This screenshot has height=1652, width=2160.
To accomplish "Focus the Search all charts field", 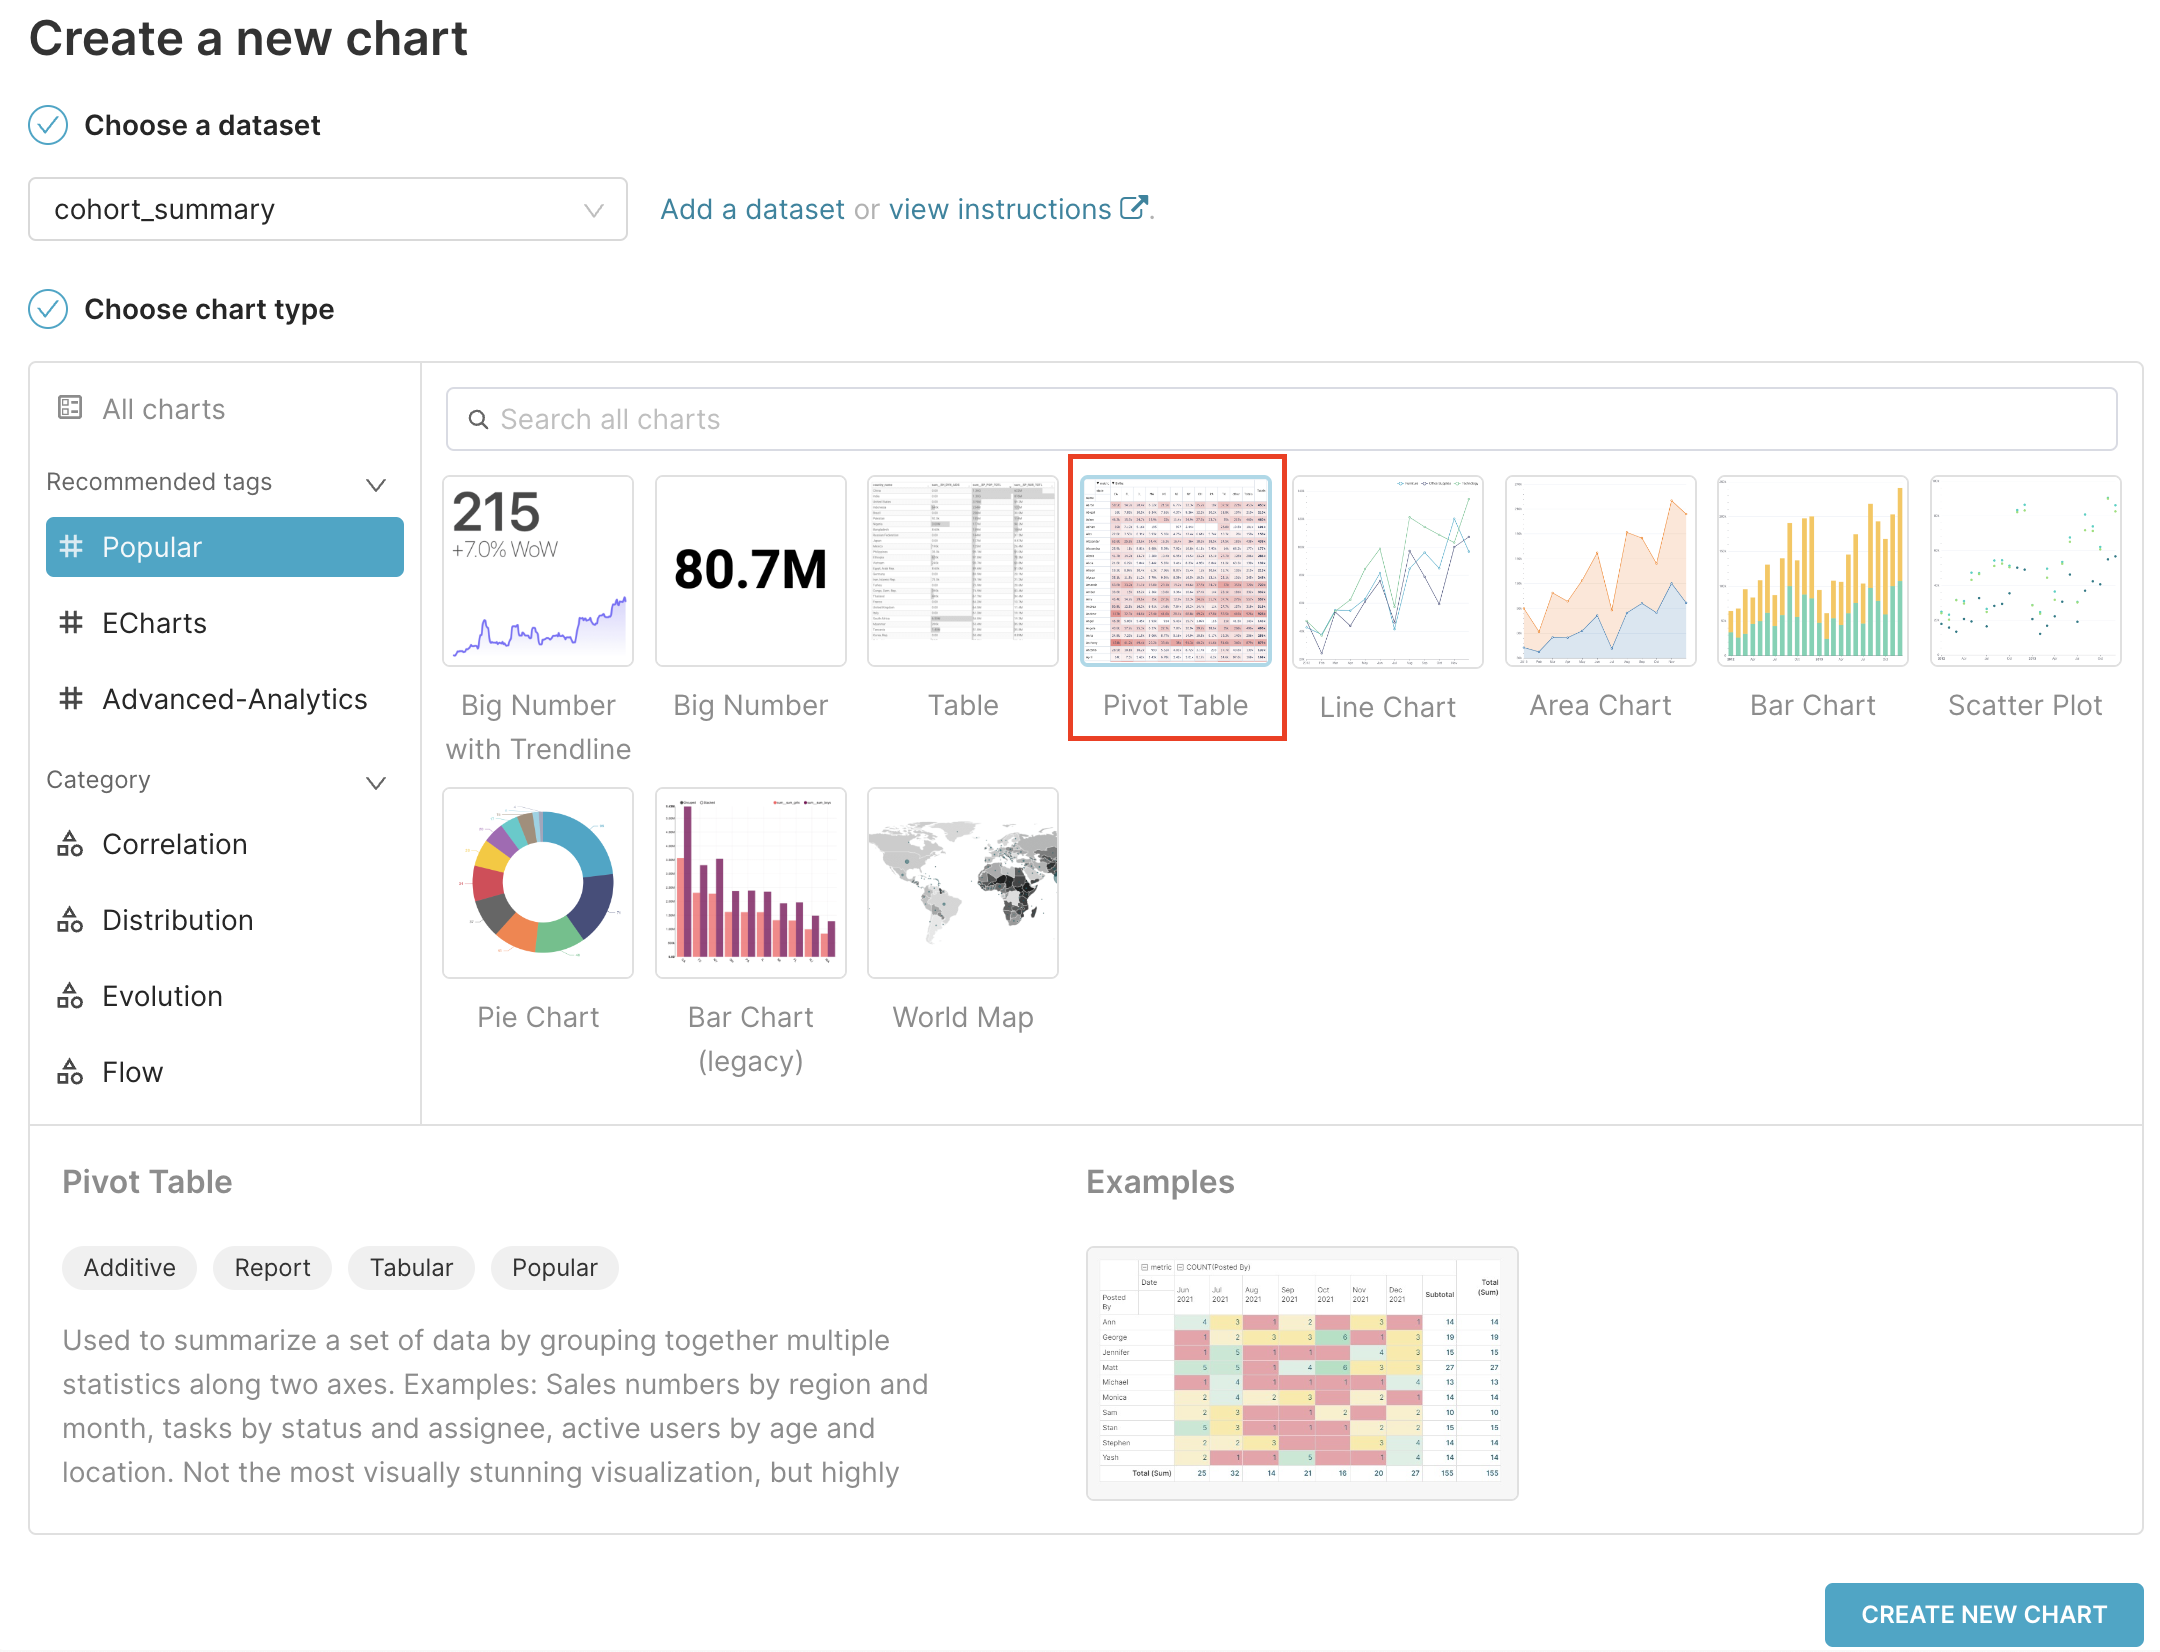I will pos(1281,419).
